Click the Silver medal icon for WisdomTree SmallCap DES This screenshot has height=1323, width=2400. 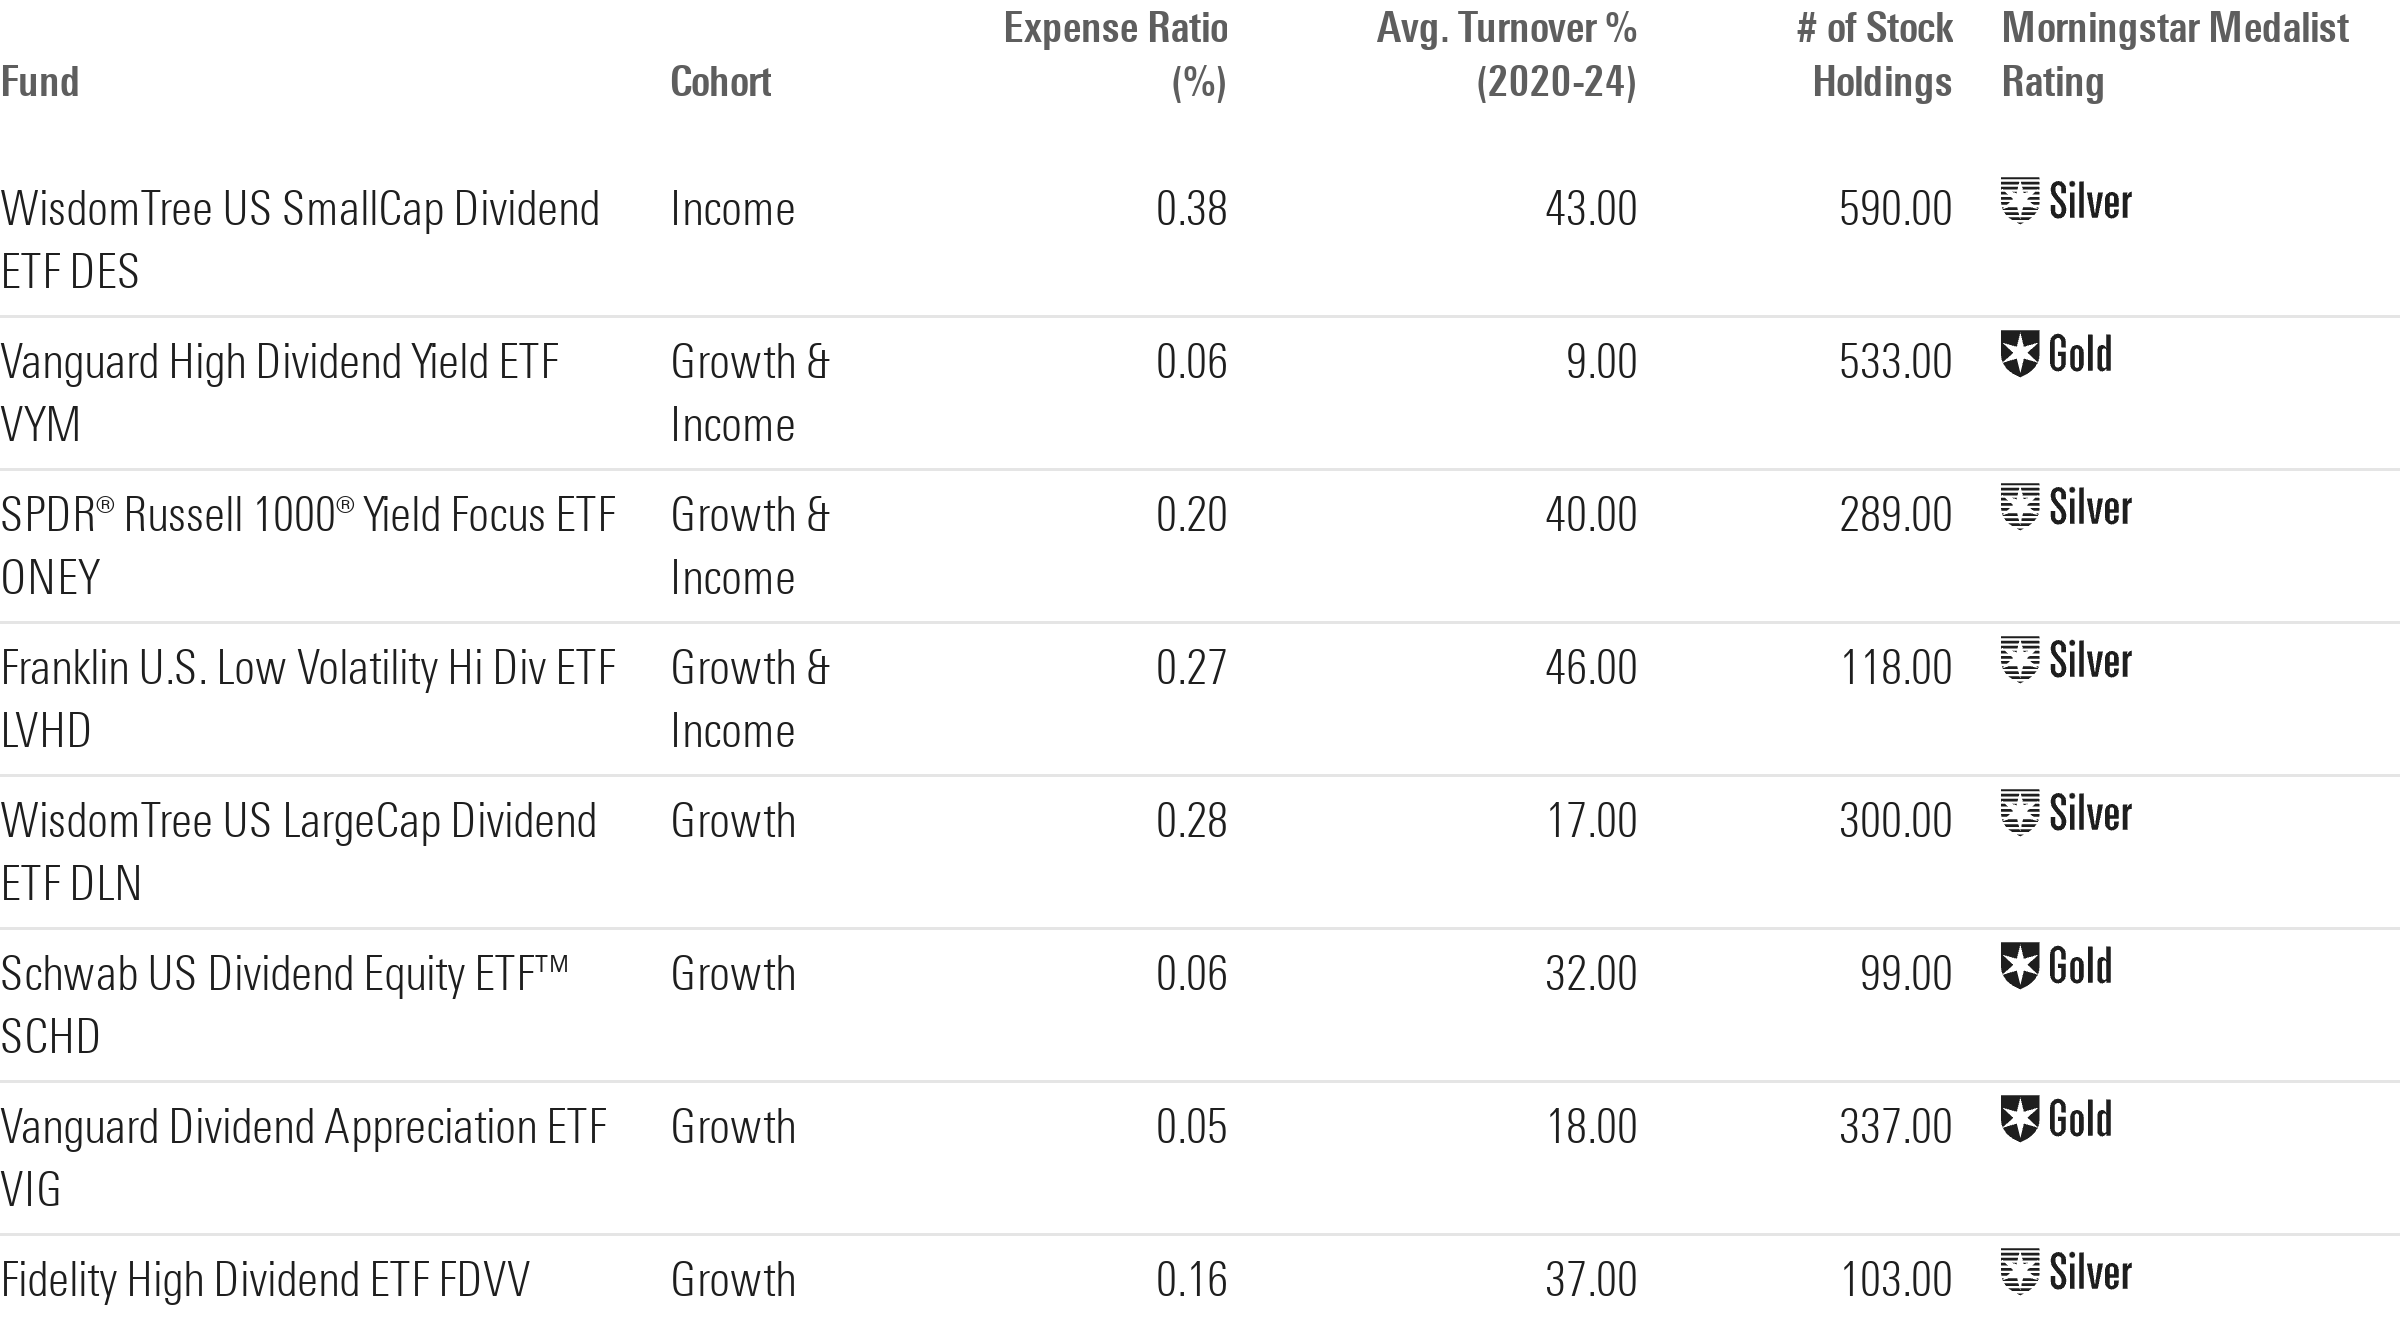(x=2019, y=201)
